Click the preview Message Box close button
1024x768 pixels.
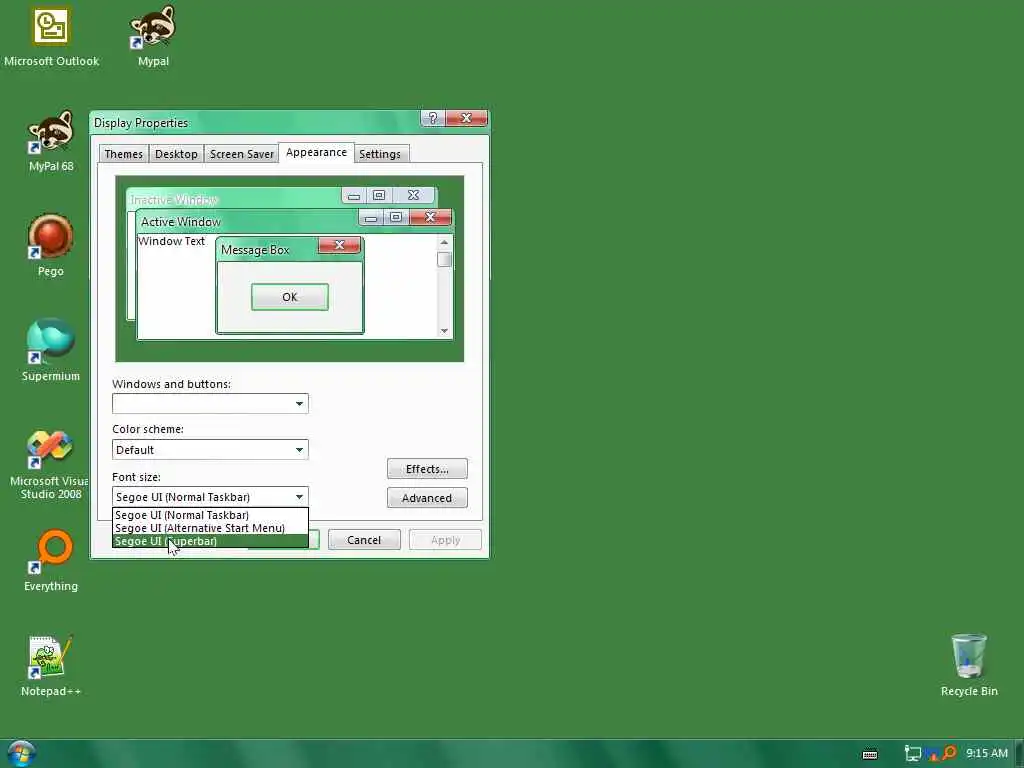[339, 245]
